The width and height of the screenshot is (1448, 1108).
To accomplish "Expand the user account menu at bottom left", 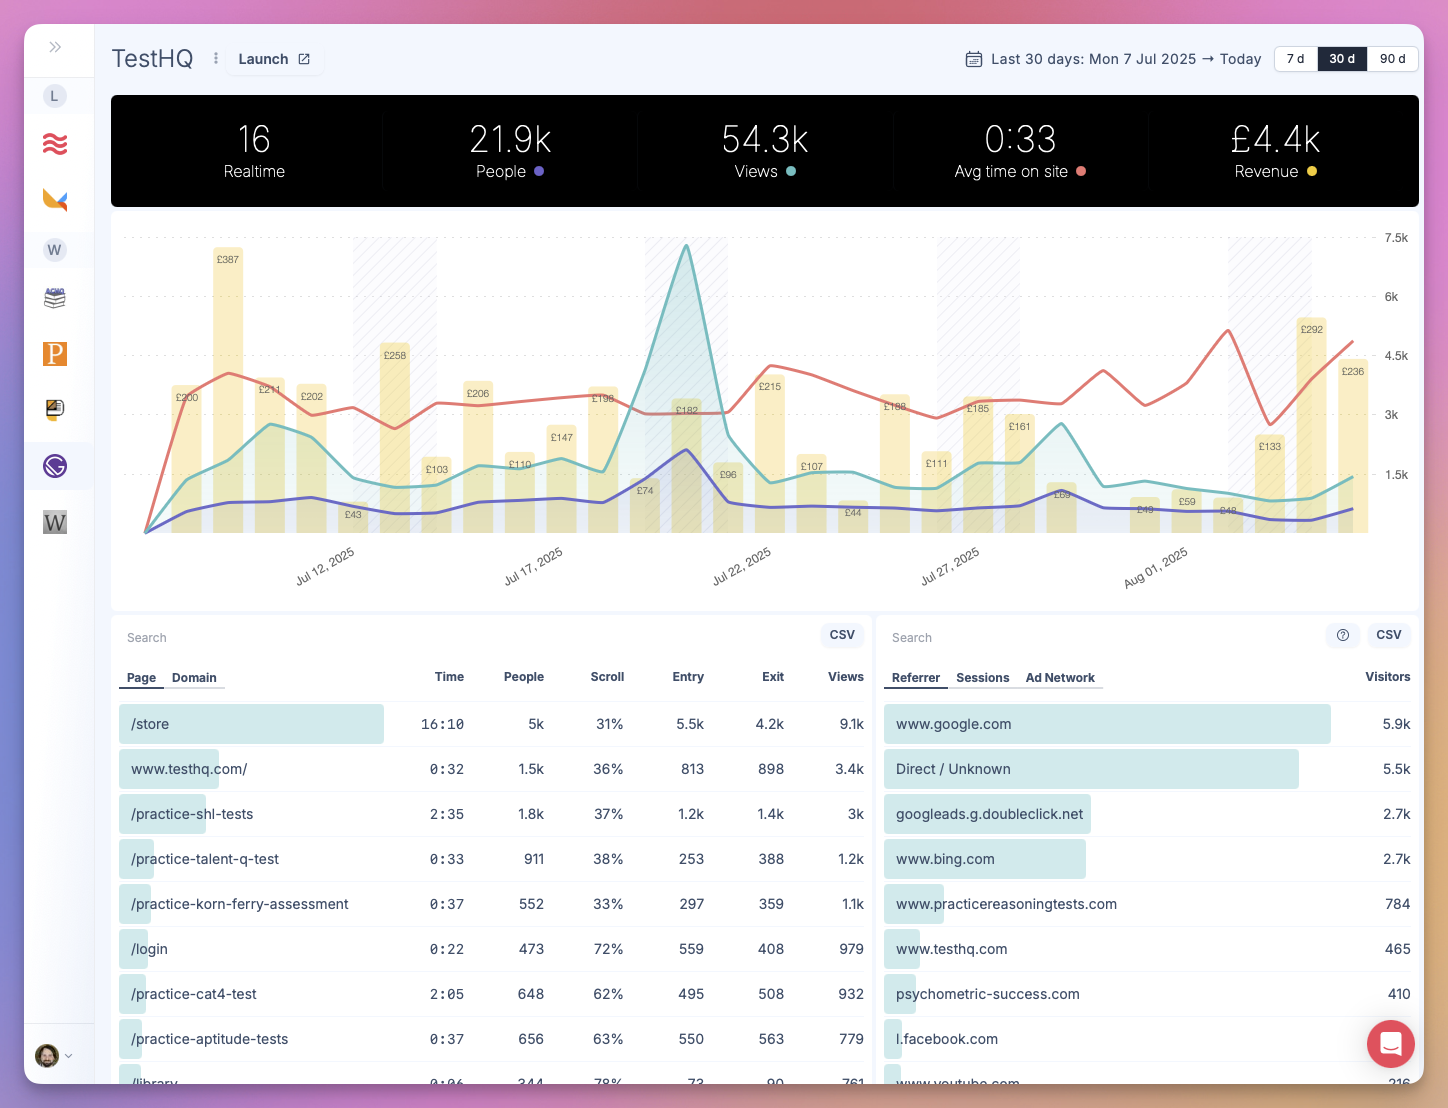I will coord(55,1055).
